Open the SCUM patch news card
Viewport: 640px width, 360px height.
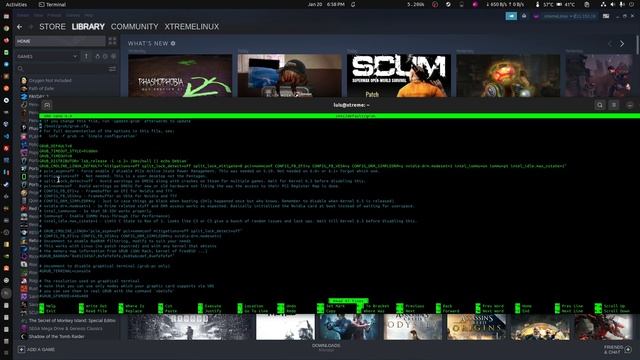coord(399,76)
